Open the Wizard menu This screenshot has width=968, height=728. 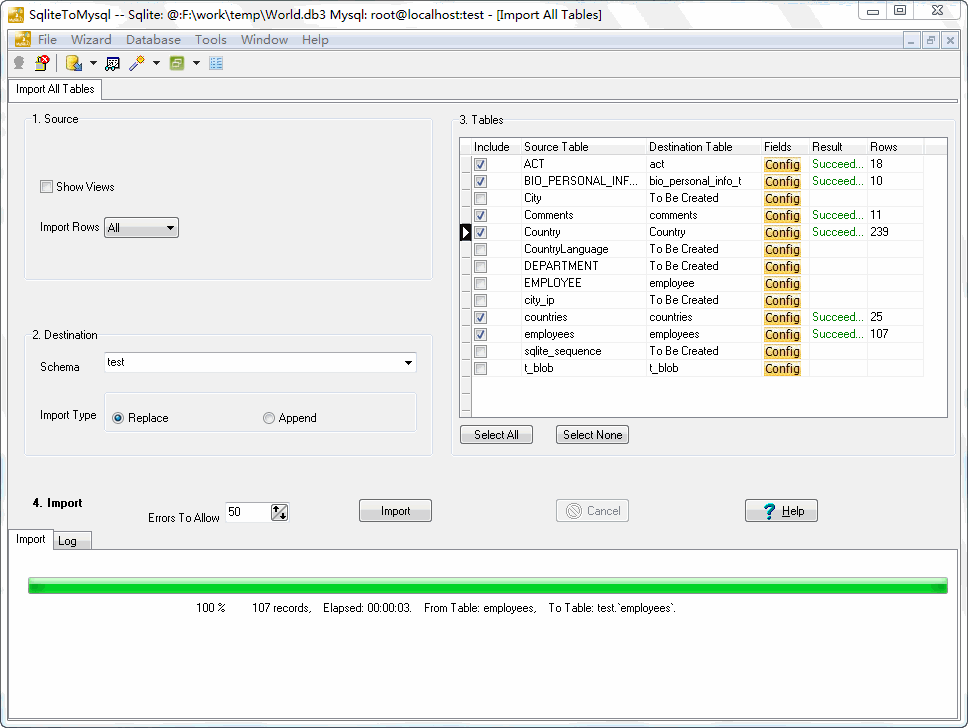click(91, 40)
